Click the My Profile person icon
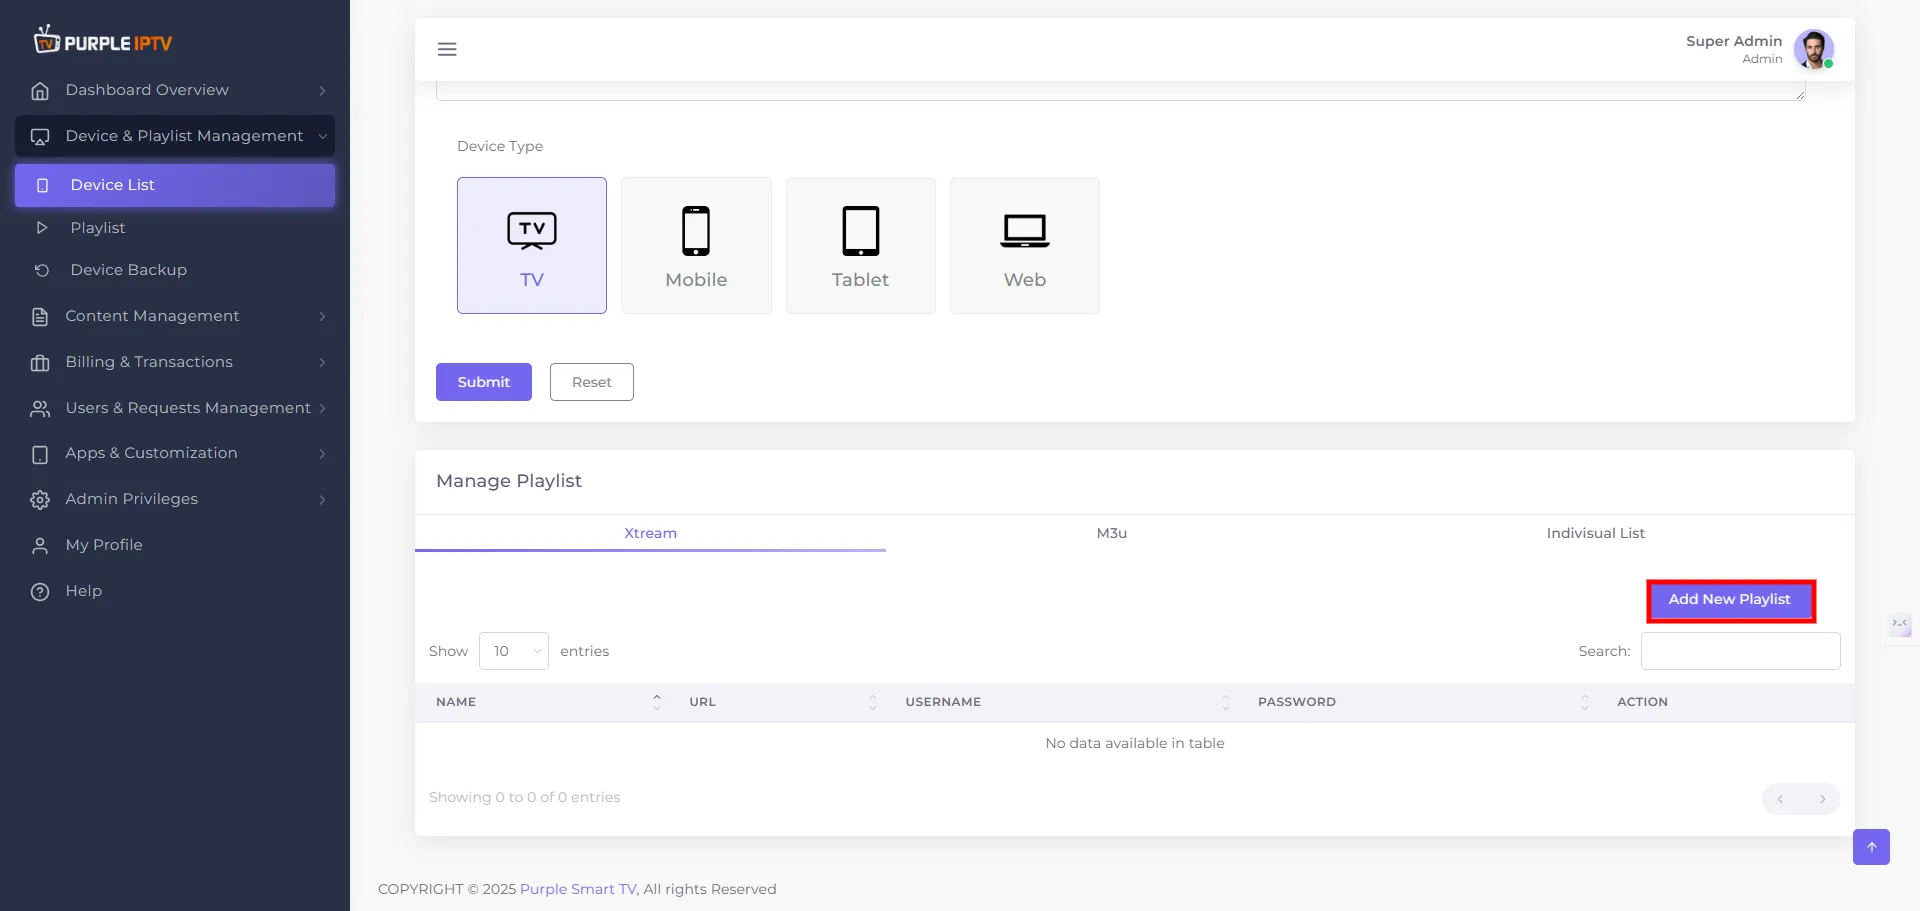The width and height of the screenshot is (1920, 911). (x=40, y=546)
